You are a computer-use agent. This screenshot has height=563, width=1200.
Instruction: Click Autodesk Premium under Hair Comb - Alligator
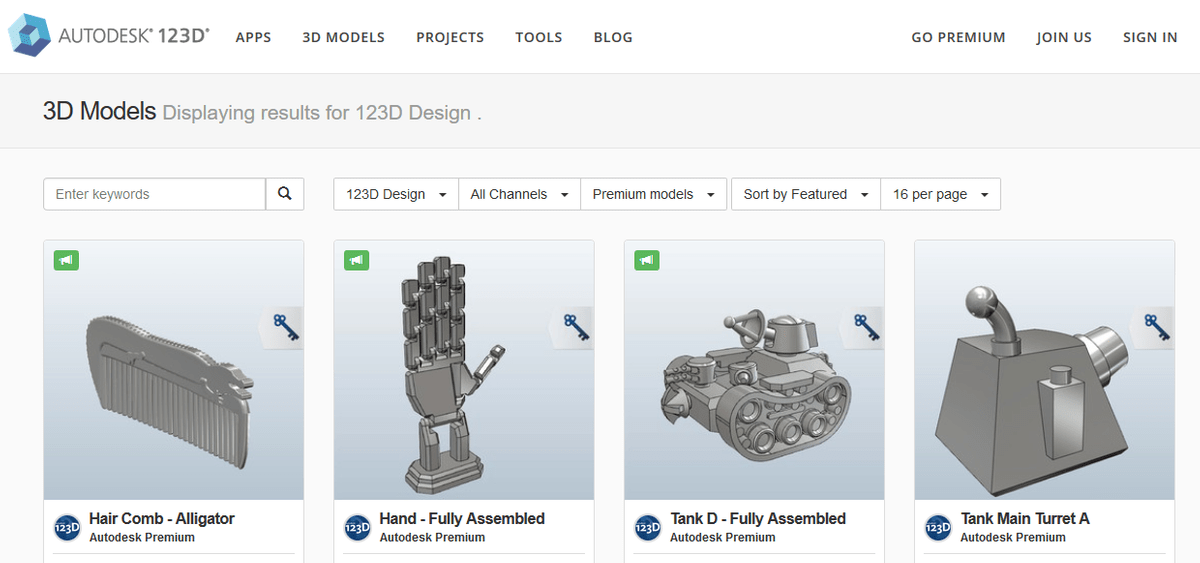(x=142, y=537)
